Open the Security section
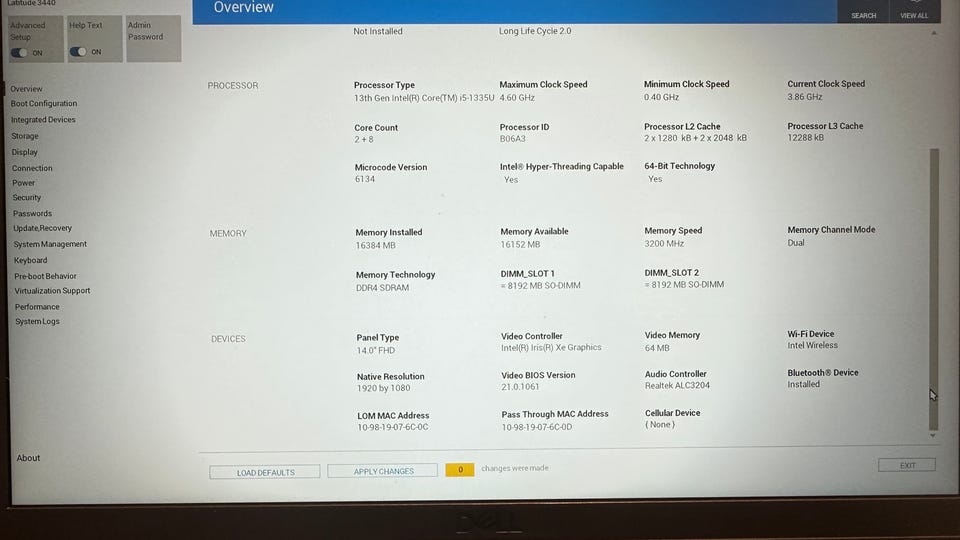Image resolution: width=960 pixels, height=540 pixels. [27, 198]
